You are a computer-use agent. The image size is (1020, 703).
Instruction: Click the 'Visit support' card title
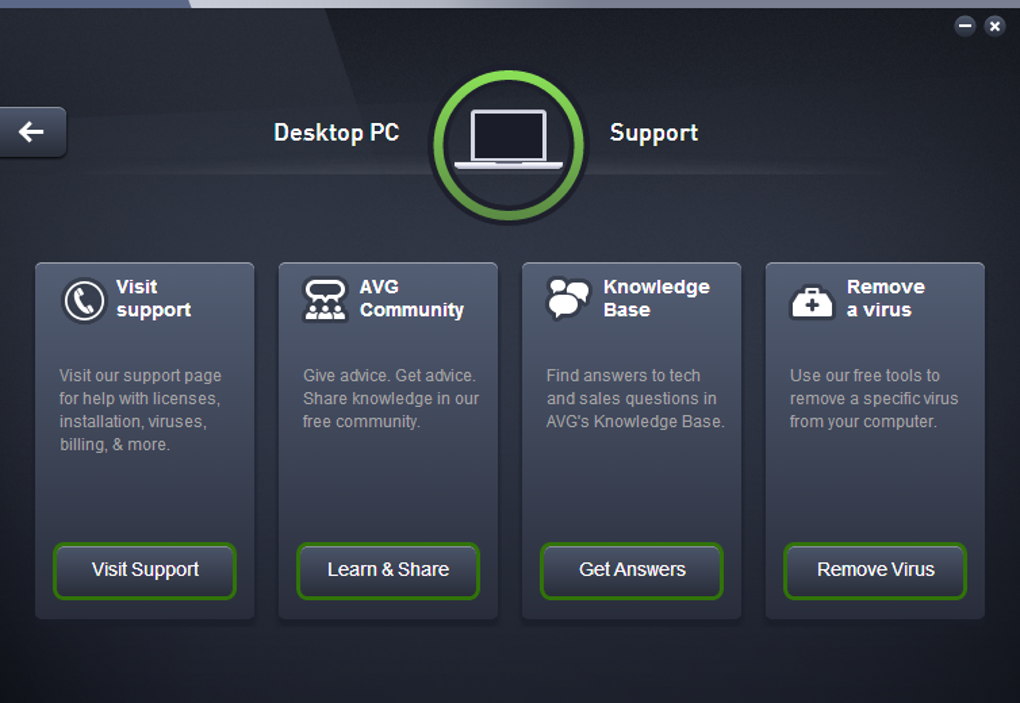pos(154,298)
